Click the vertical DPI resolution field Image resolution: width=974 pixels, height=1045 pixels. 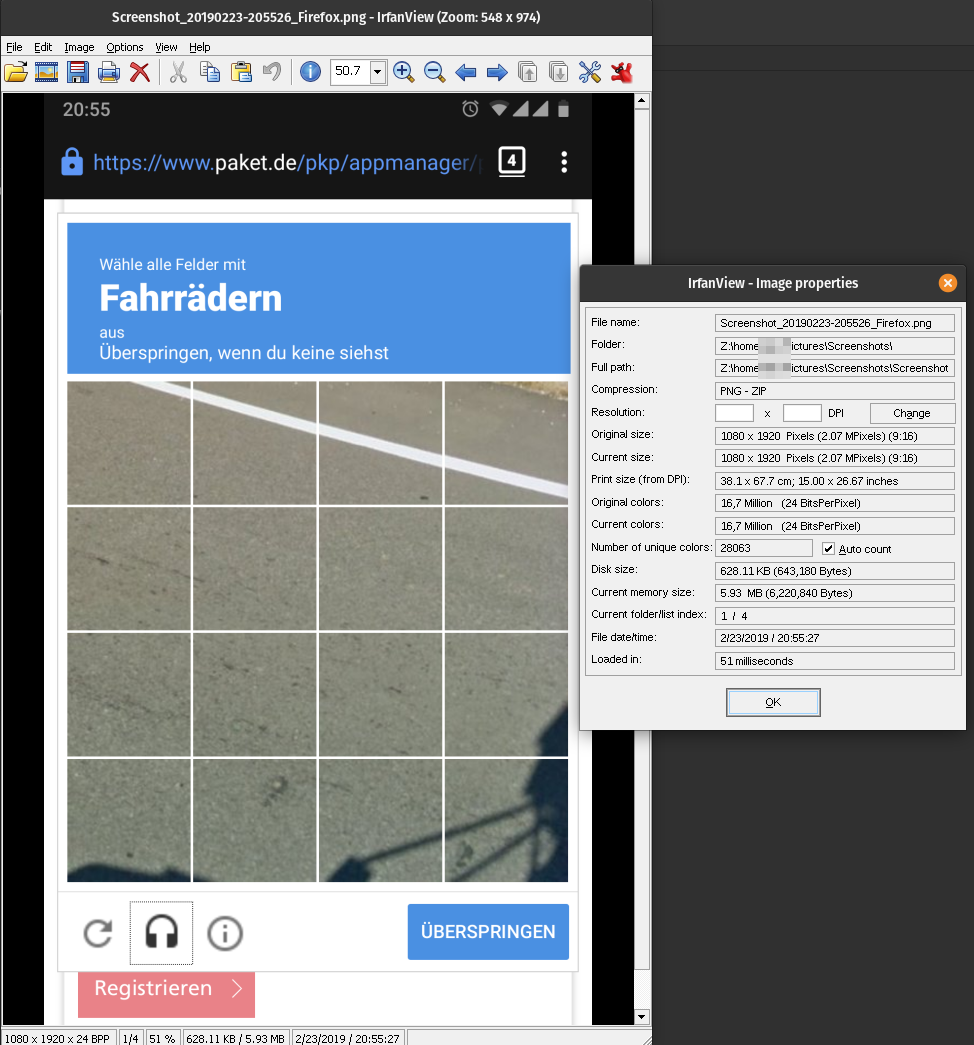point(802,413)
